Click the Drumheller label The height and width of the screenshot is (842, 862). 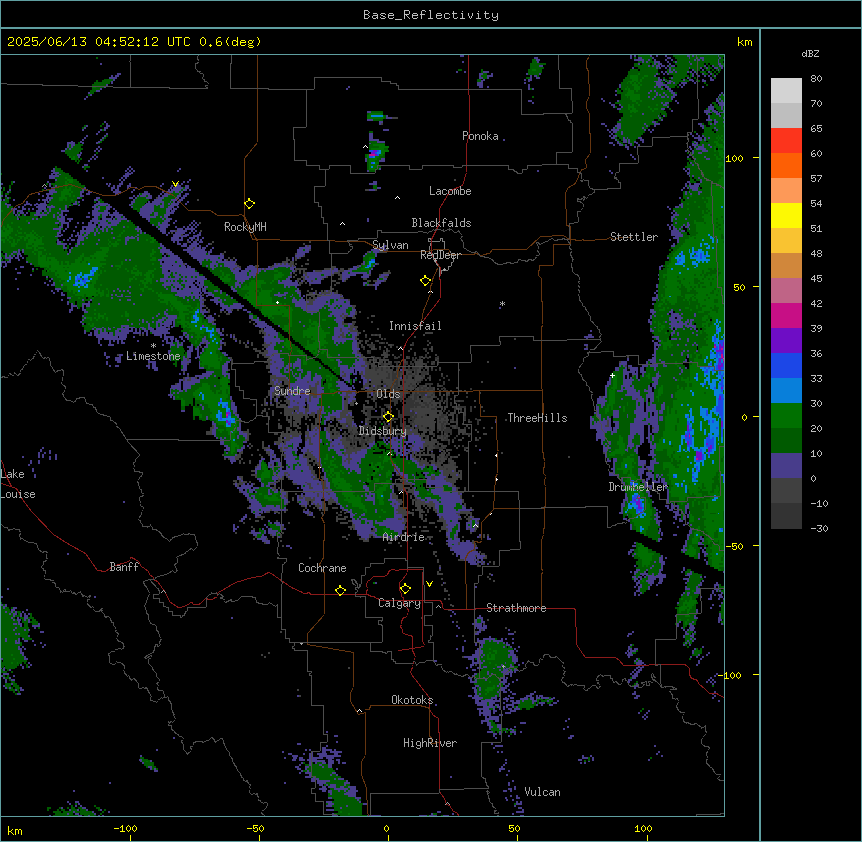(x=638, y=487)
